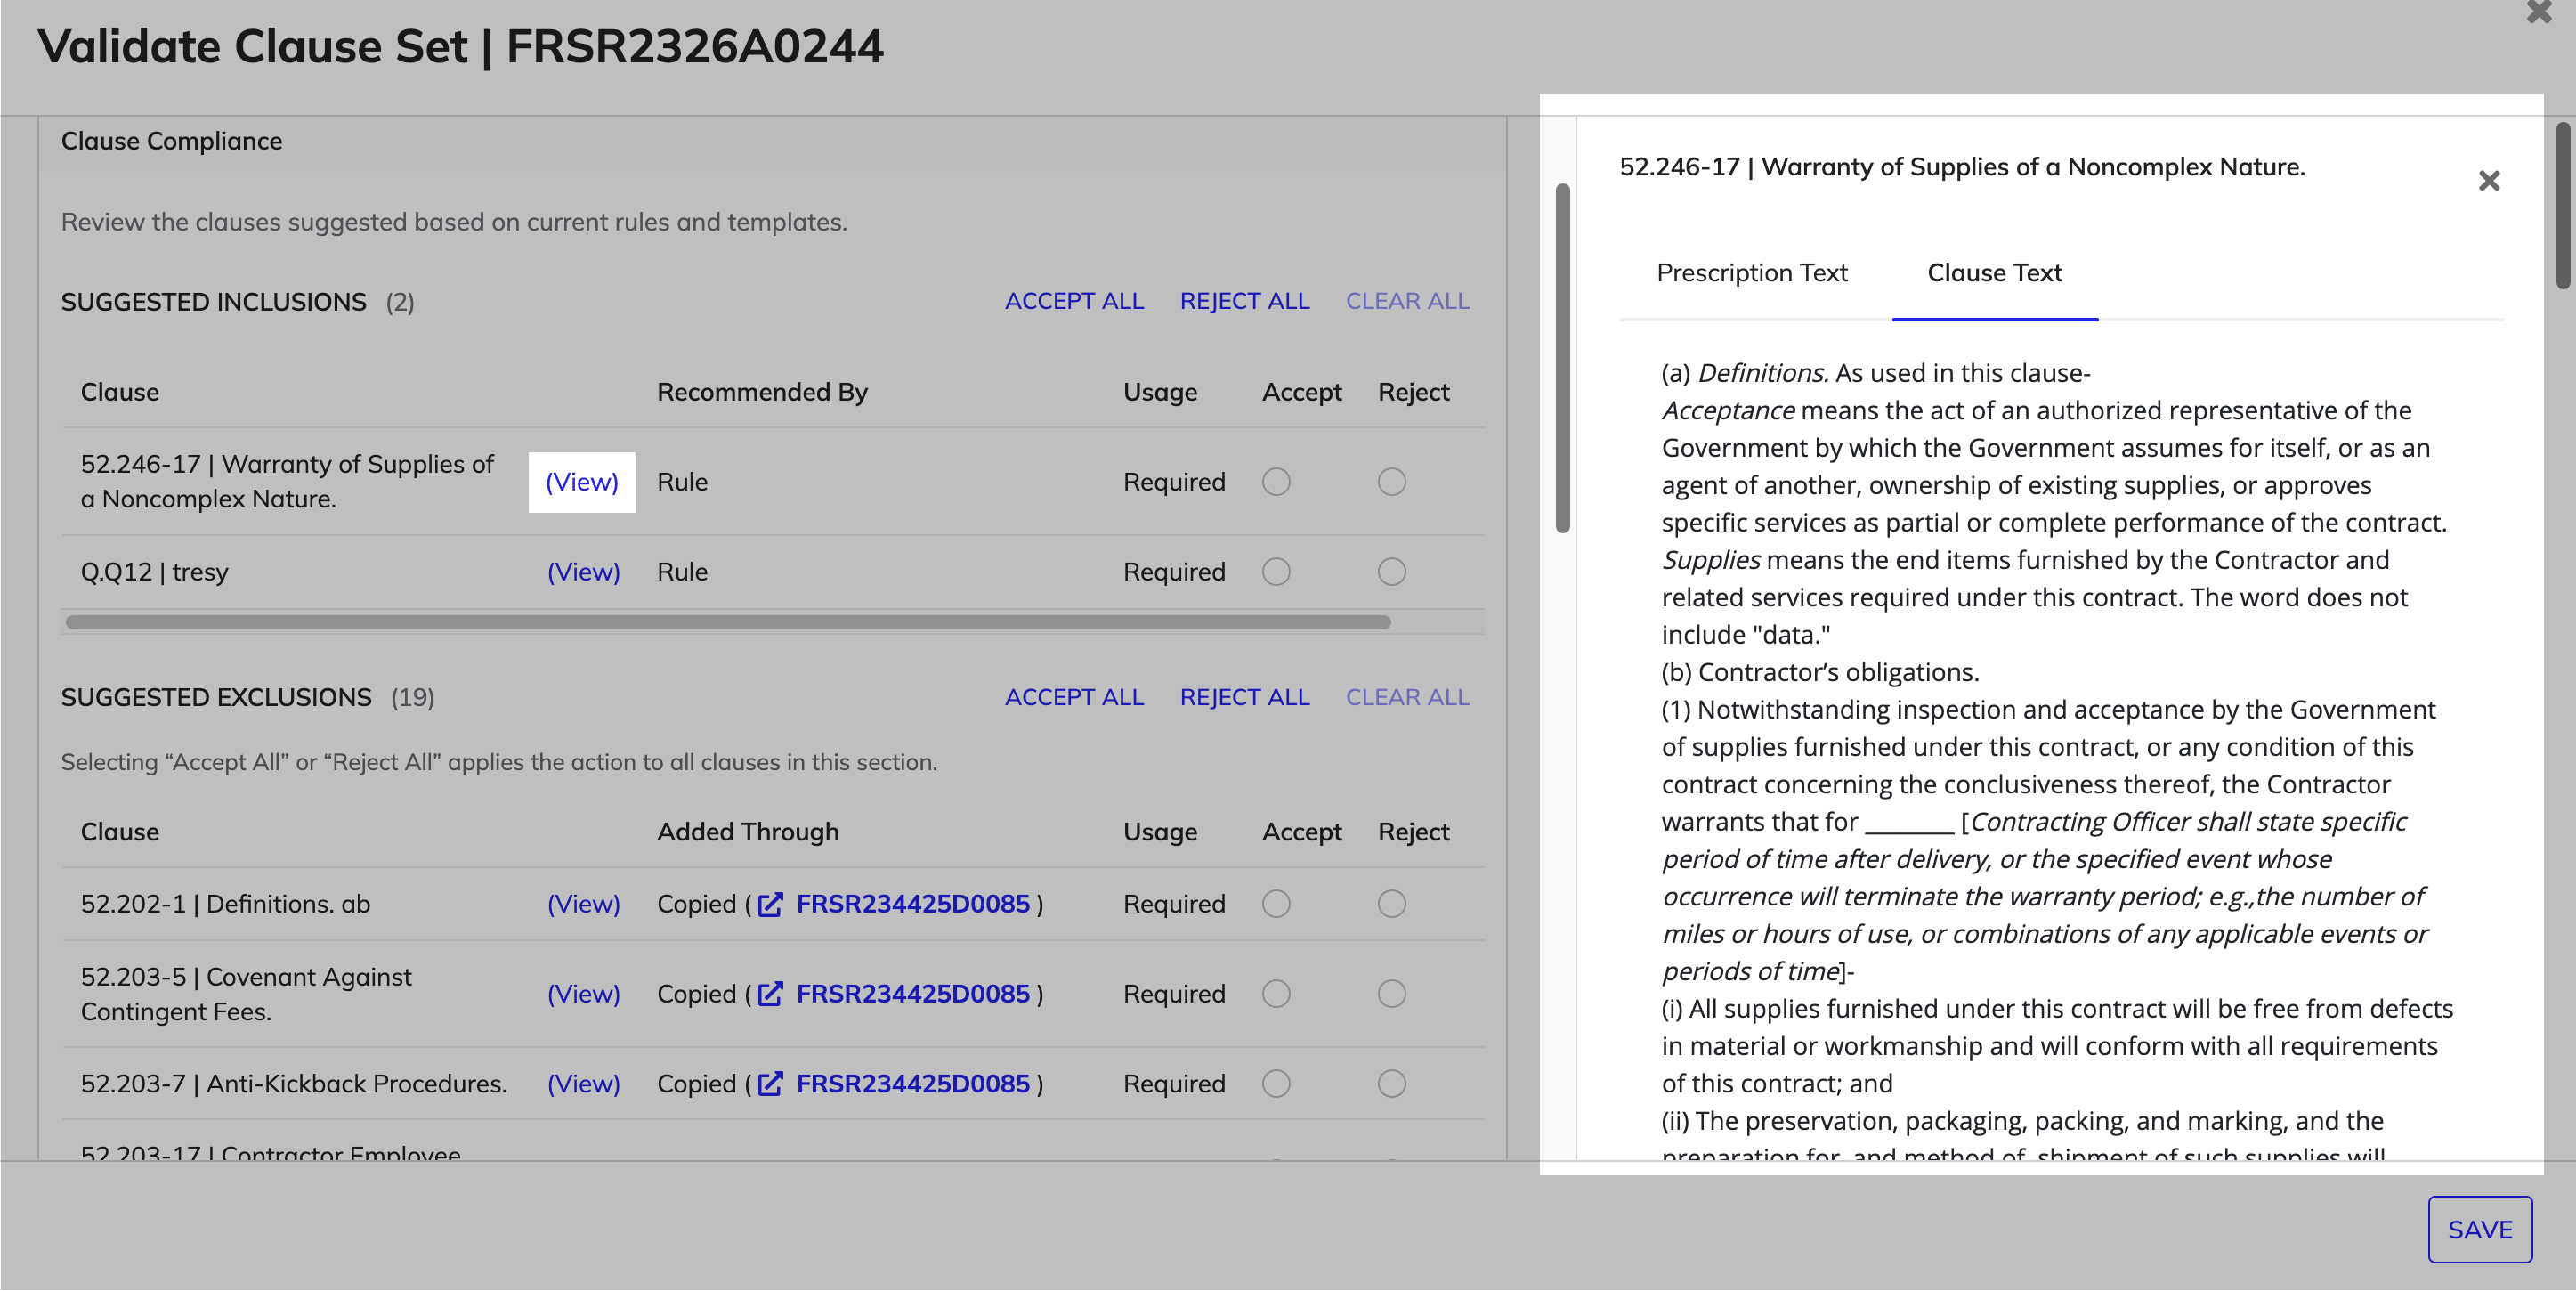Open FRSR234425D0085 link in Anti-Kickback row
Viewport: 2576px width, 1291px height.
click(913, 1084)
